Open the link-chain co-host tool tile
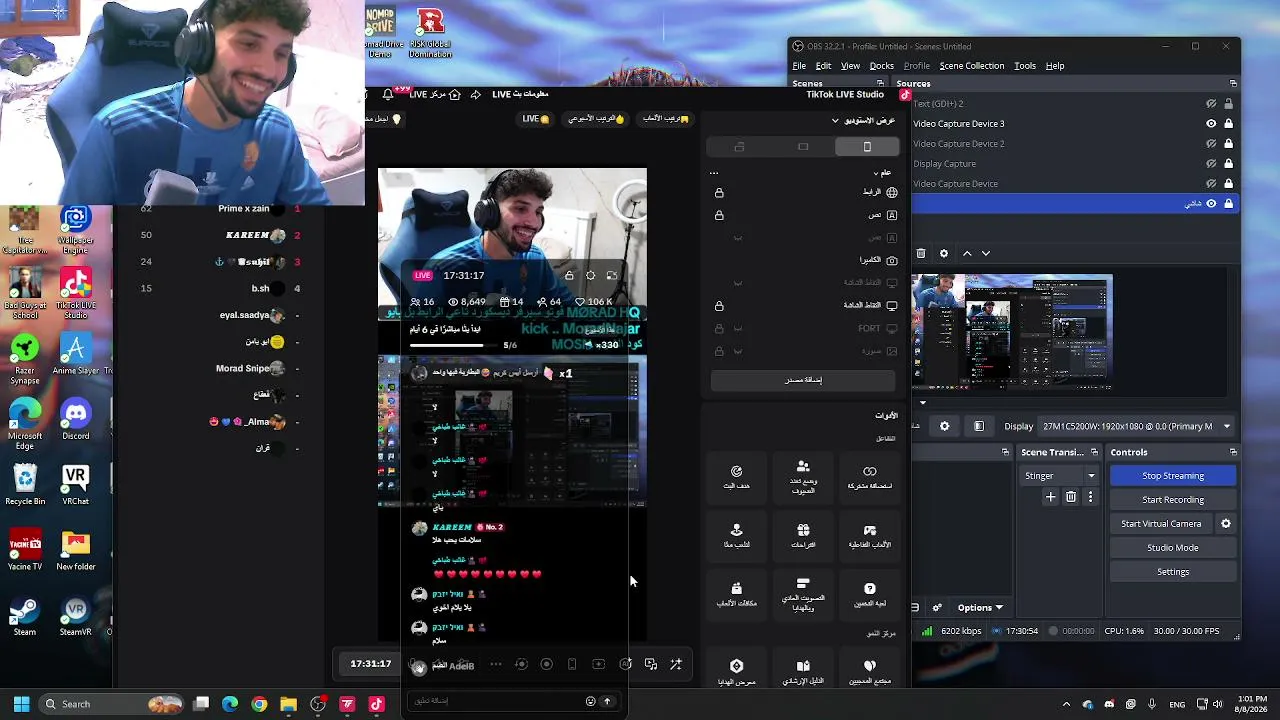This screenshot has height=720, width=1280. pos(870,477)
